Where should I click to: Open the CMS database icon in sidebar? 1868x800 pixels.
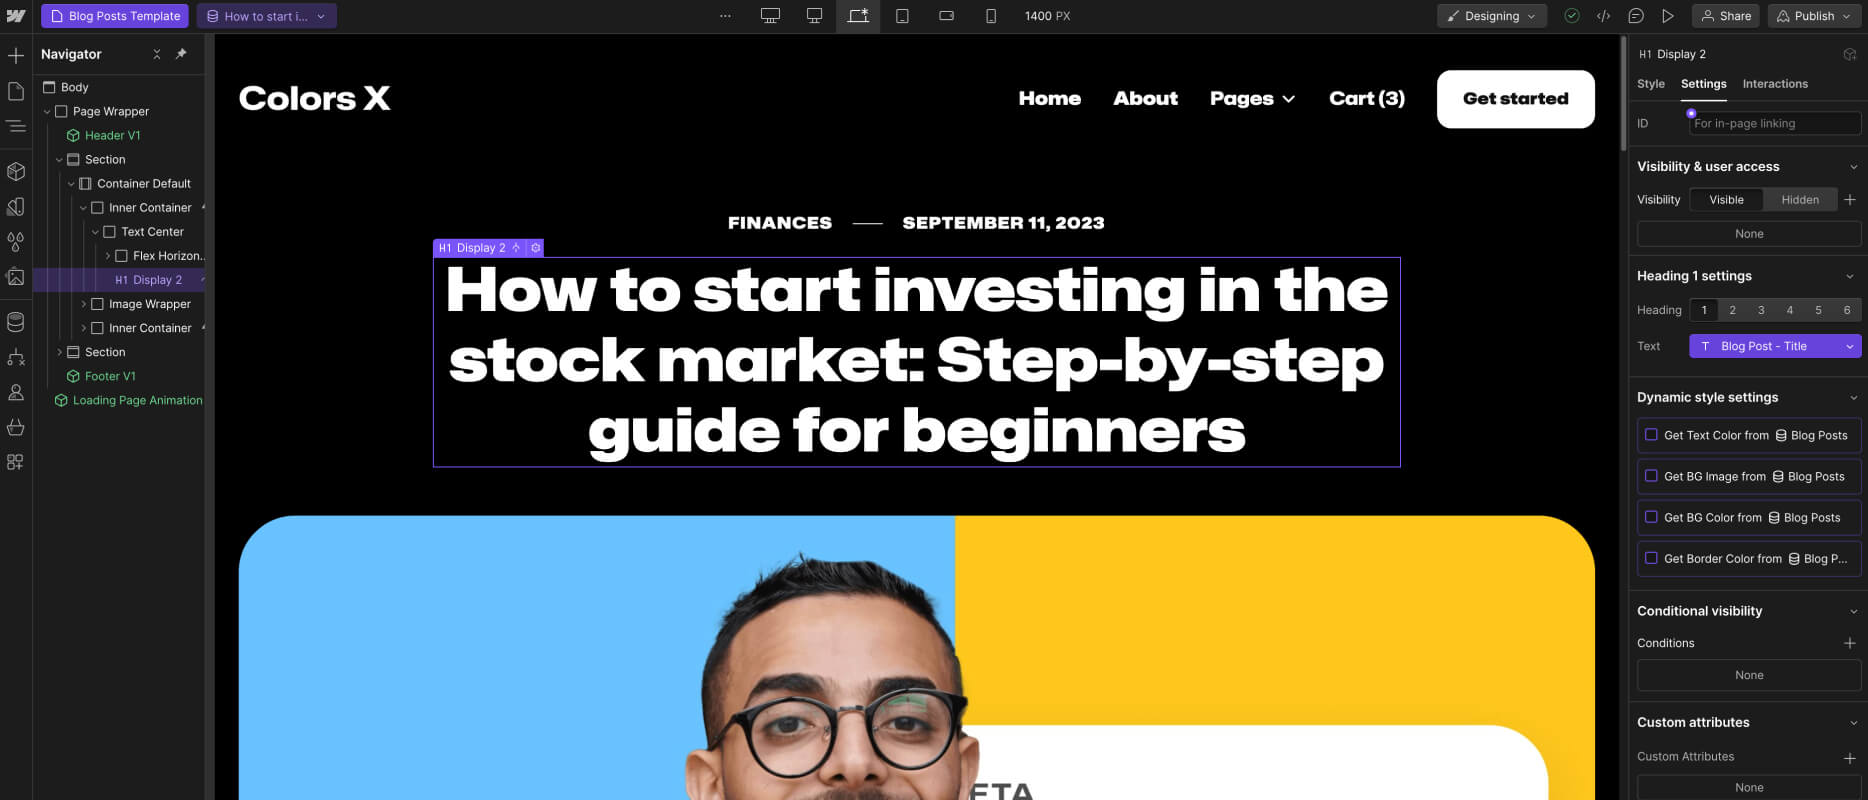point(16,322)
